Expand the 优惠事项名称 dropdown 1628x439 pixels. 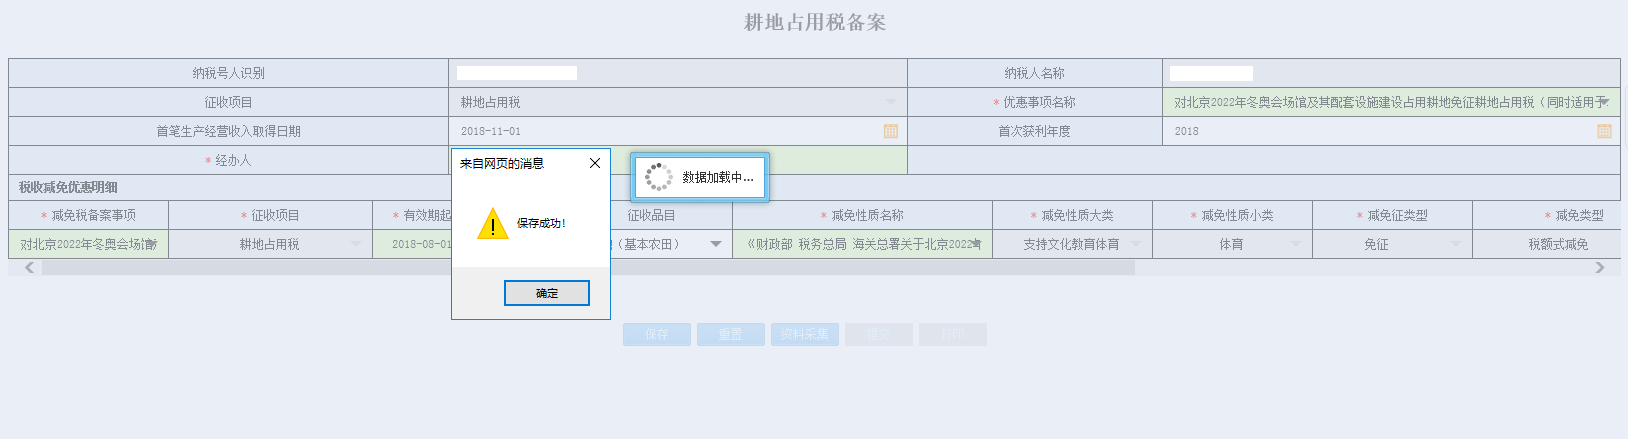click(1603, 102)
